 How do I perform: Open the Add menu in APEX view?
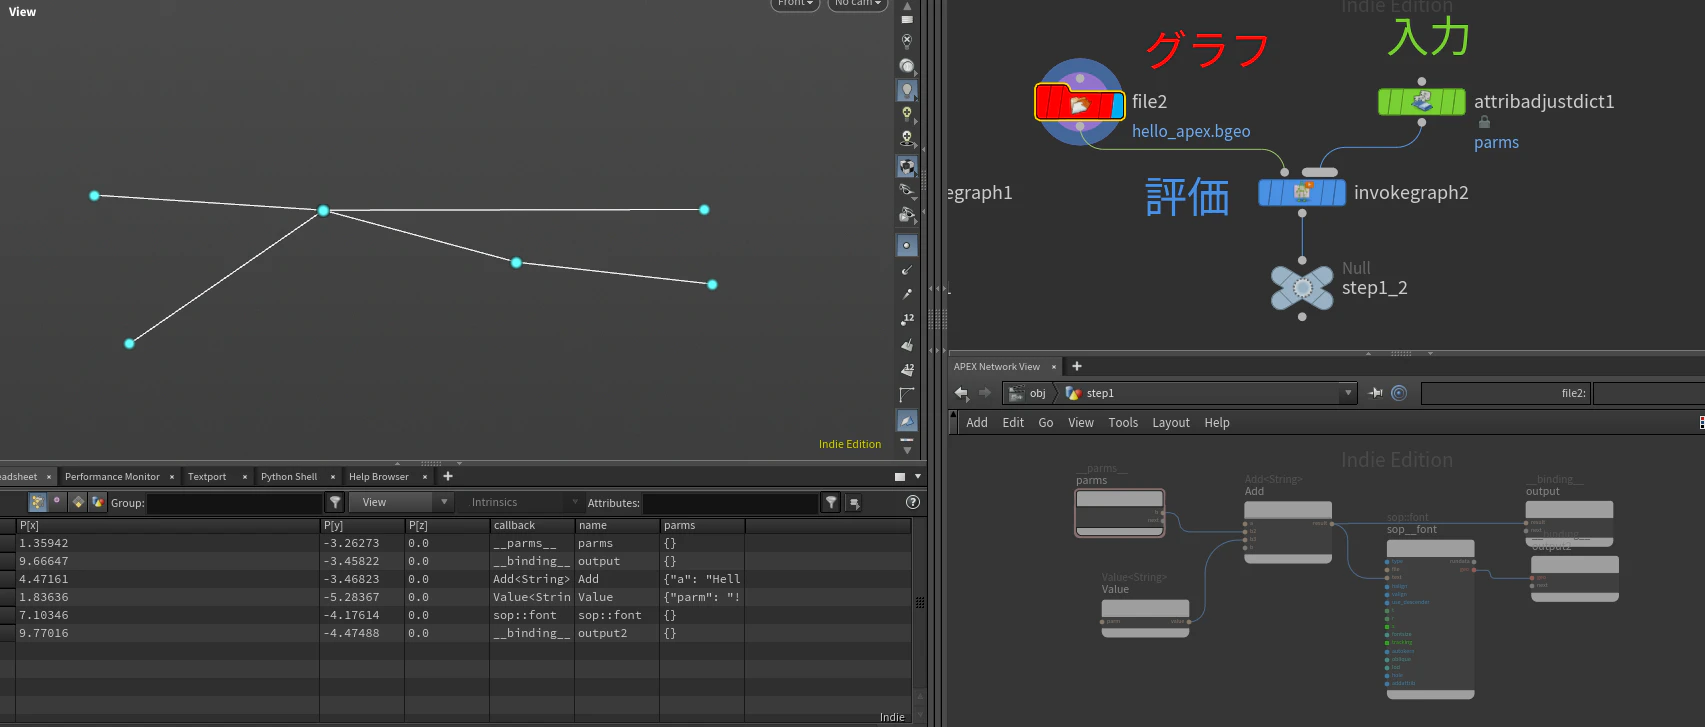(x=977, y=423)
